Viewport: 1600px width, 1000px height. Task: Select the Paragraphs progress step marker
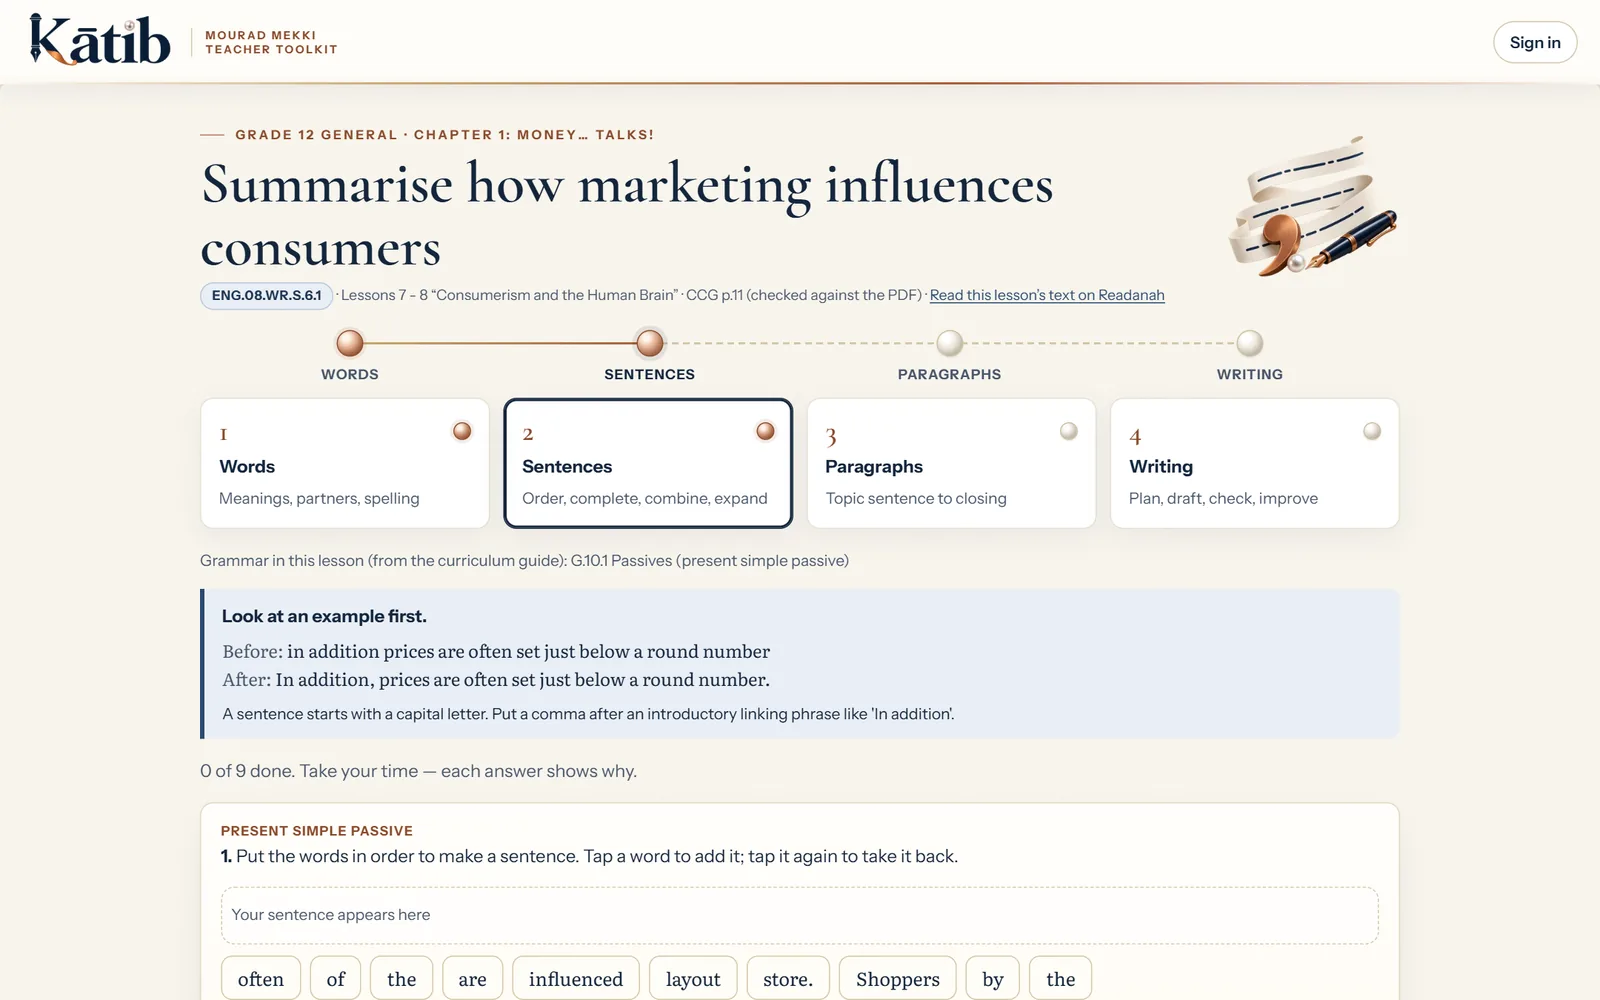pos(950,343)
